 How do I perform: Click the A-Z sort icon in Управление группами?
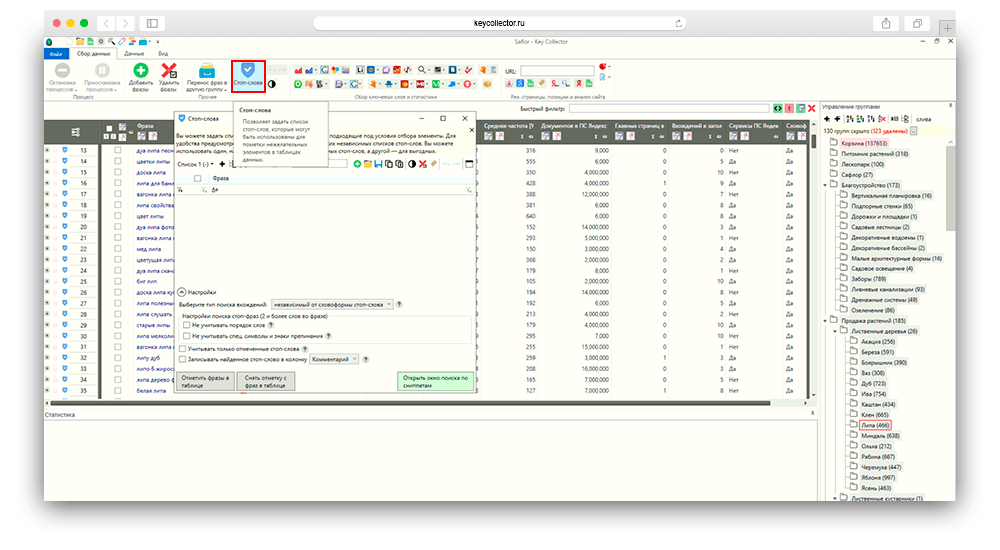click(849, 119)
